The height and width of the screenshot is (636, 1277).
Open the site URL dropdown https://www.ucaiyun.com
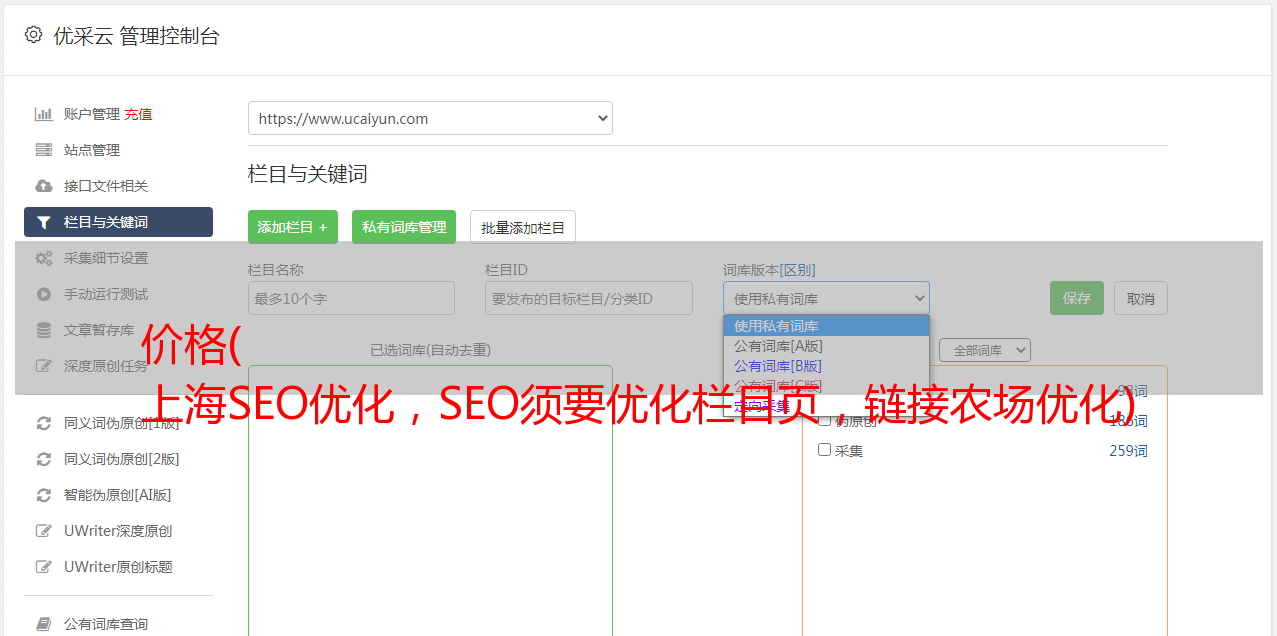coord(430,118)
